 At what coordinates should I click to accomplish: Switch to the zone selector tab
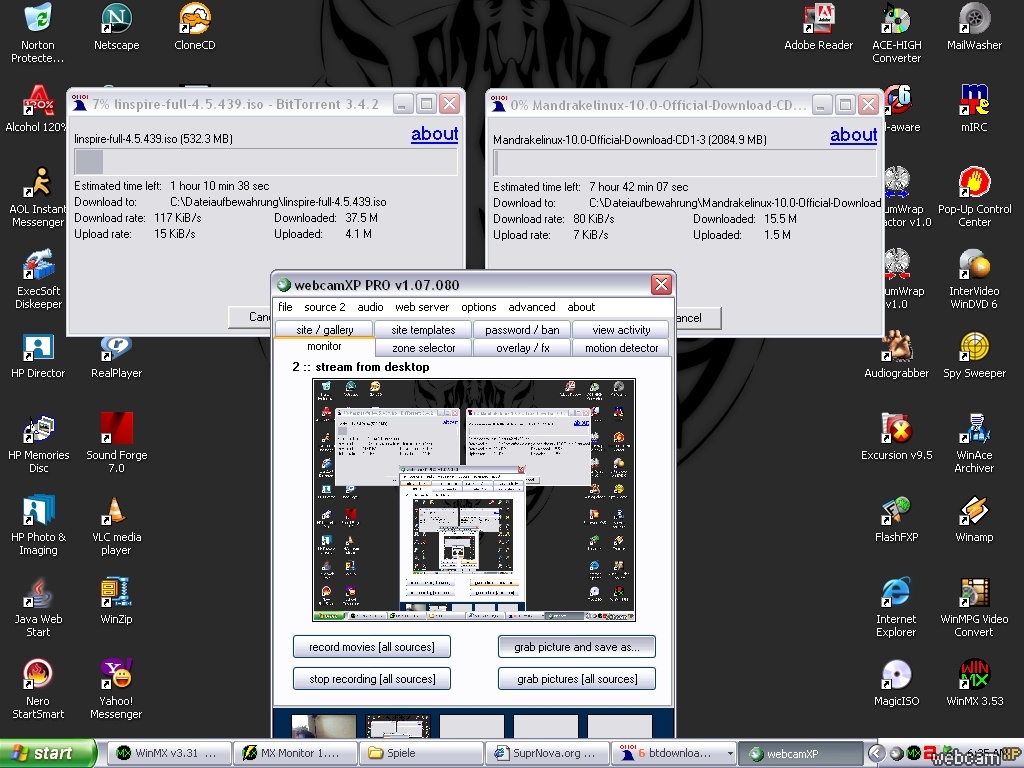423,347
